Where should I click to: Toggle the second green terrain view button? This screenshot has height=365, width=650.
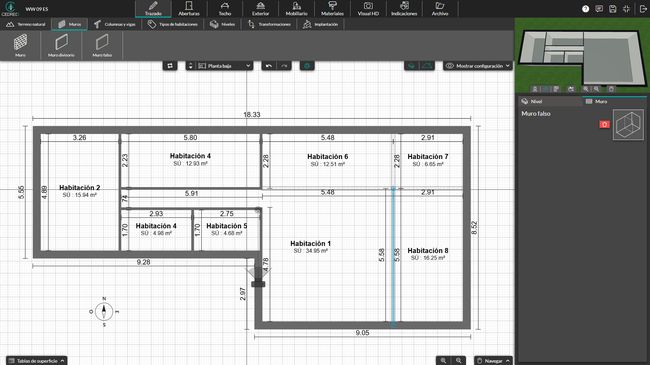pyautogui.click(x=427, y=66)
